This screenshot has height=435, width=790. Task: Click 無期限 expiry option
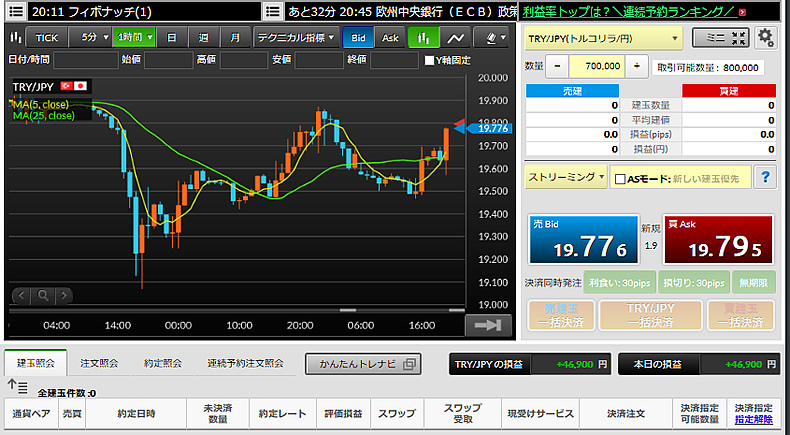(x=753, y=283)
